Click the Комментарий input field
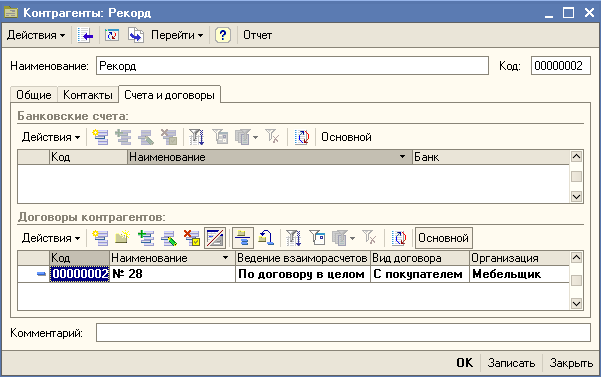This screenshot has width=601, height=377. pyautogui.click(x=343, y=333)
